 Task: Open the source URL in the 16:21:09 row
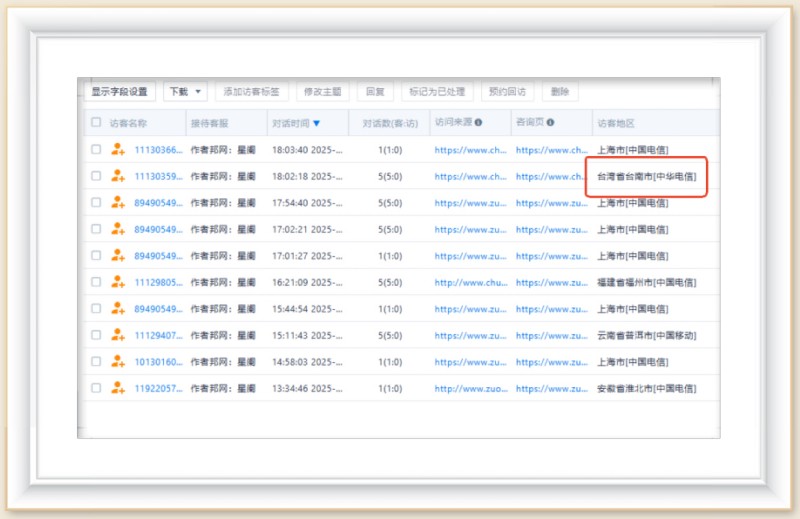470,282
